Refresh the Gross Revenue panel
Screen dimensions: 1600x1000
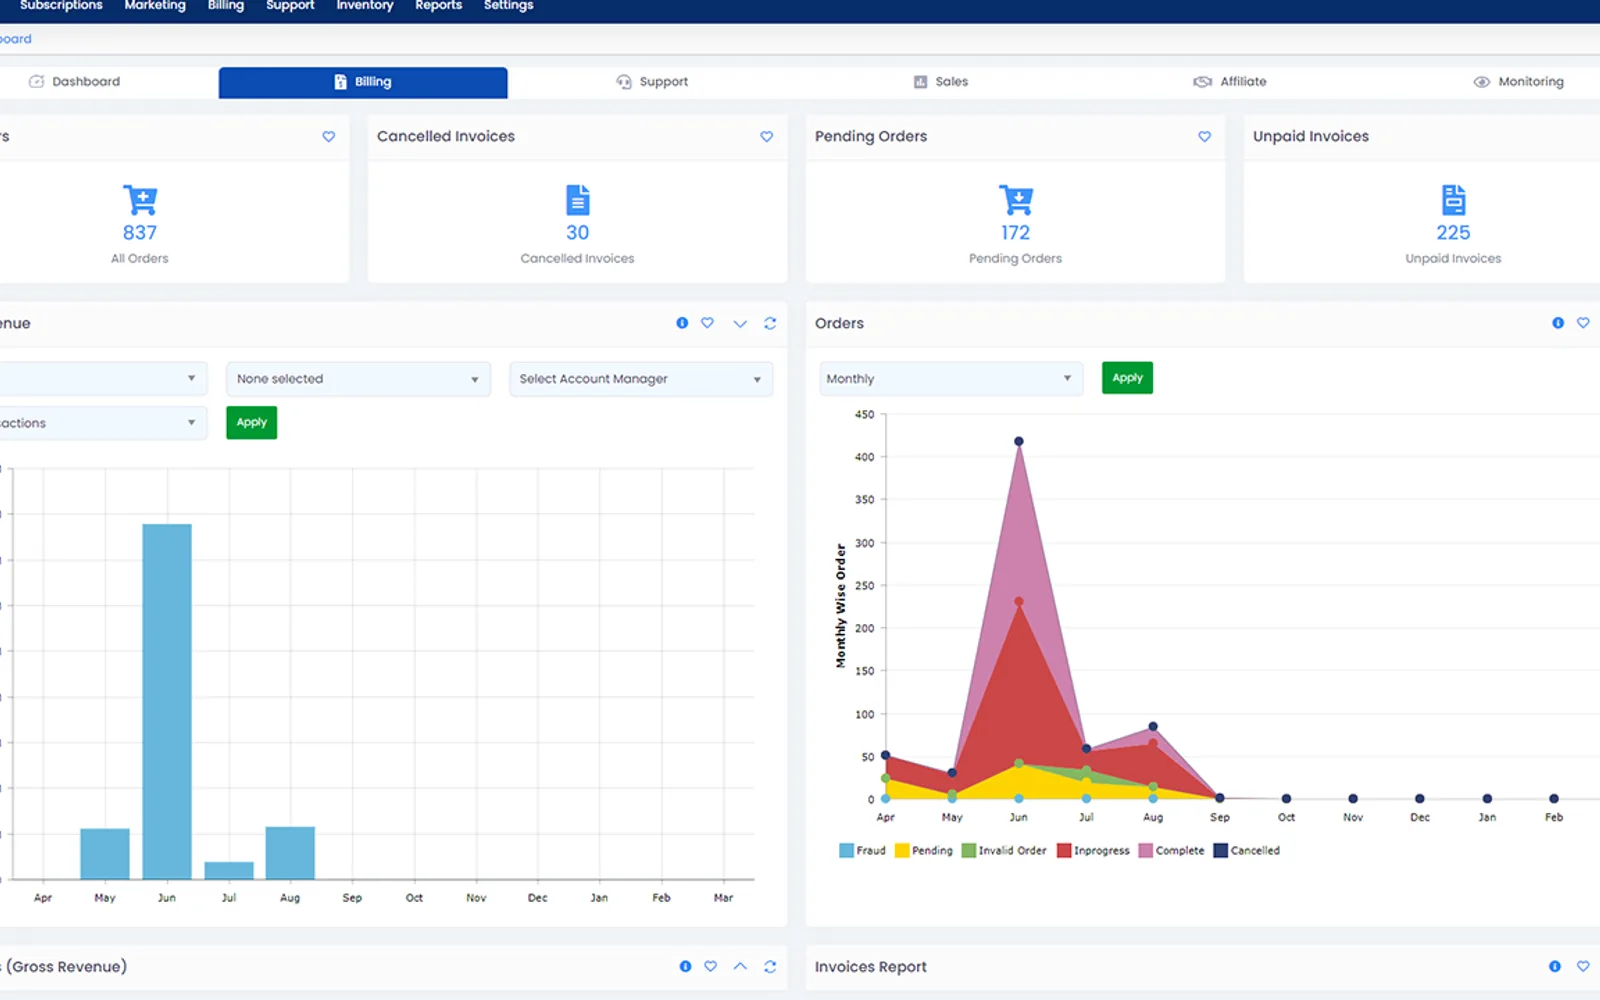[770, 966]
